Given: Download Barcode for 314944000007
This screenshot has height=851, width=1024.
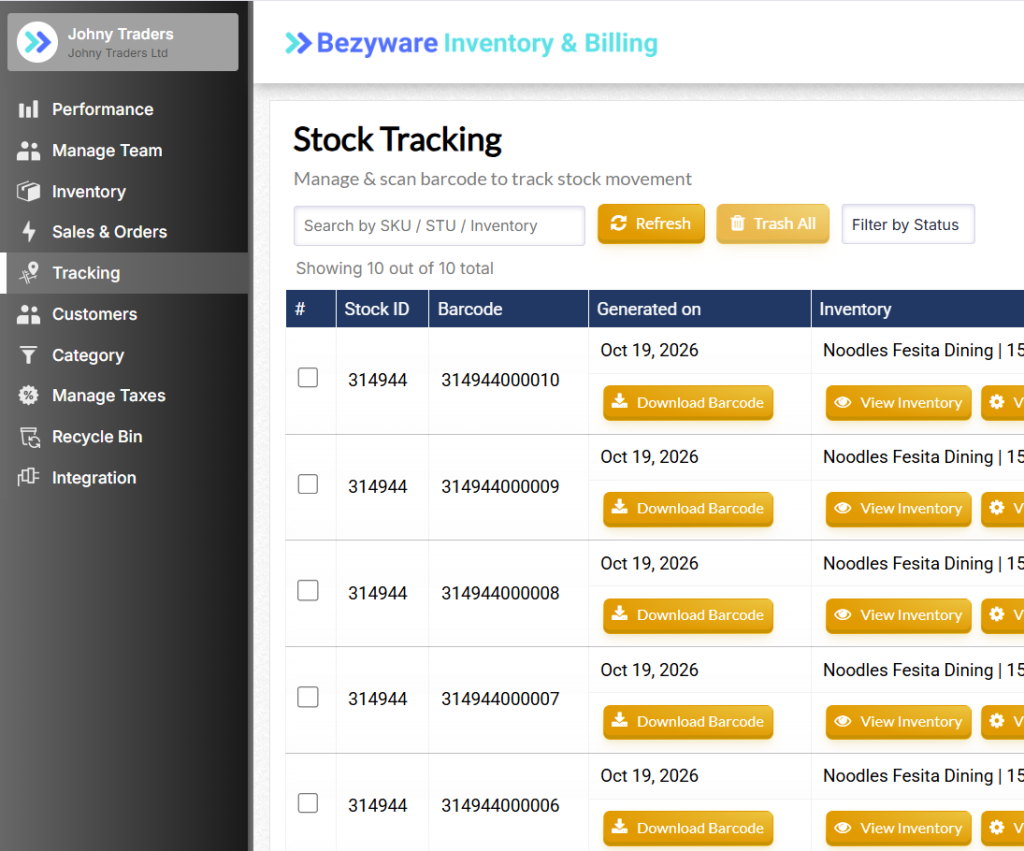Looking at the screenshot, I should (688, 721).
